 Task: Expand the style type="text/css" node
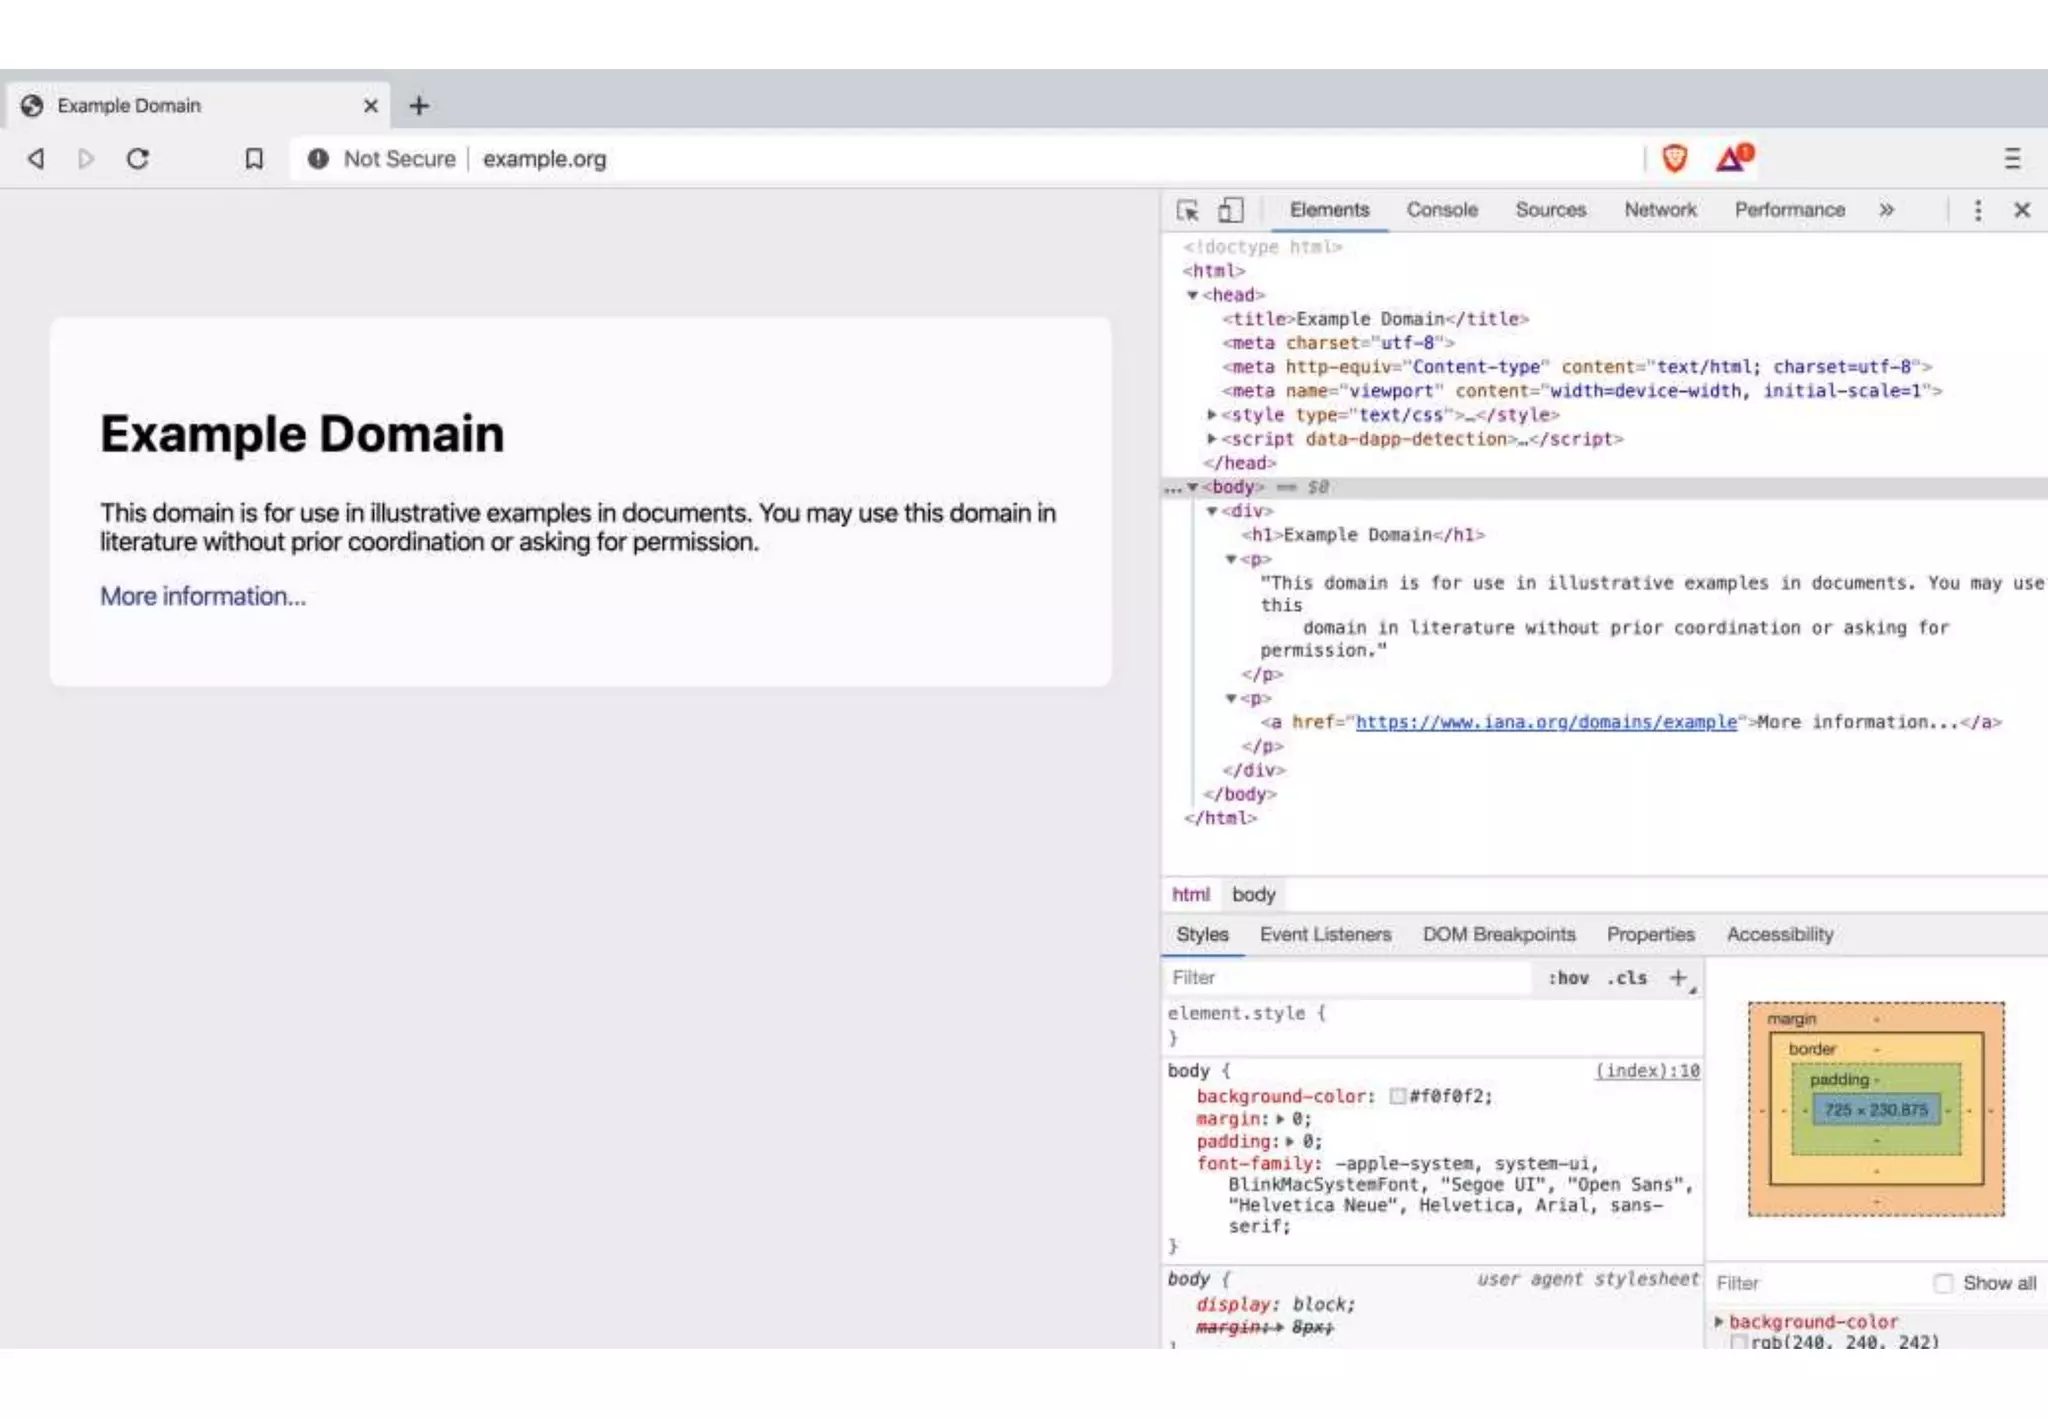pos(1212,414)
